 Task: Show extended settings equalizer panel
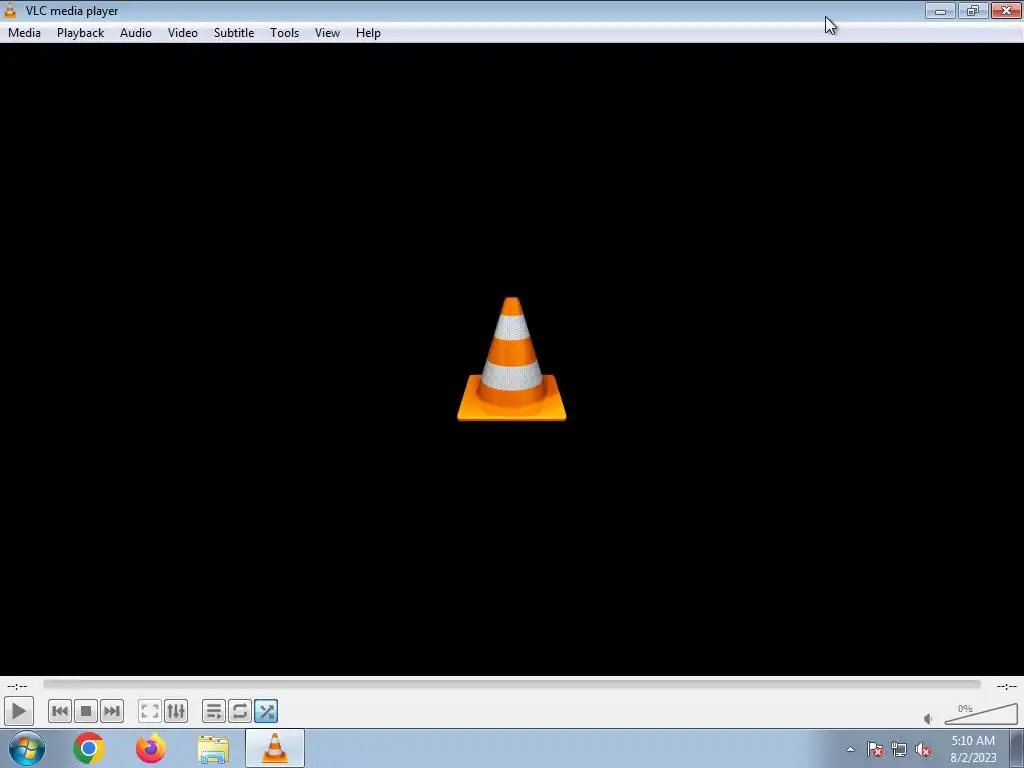click(x=176, y=711)
